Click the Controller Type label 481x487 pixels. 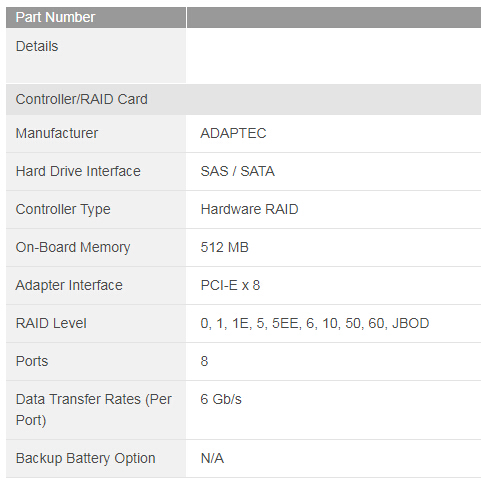tap(63, 210)
